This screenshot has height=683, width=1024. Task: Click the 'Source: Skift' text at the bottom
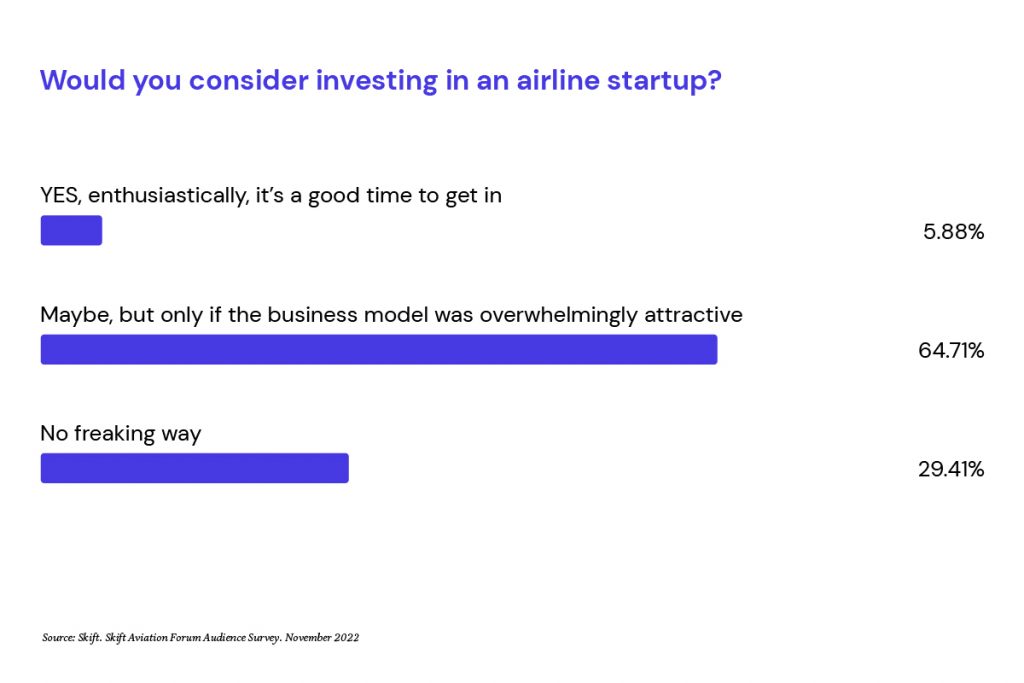click(x=71, y=637)
